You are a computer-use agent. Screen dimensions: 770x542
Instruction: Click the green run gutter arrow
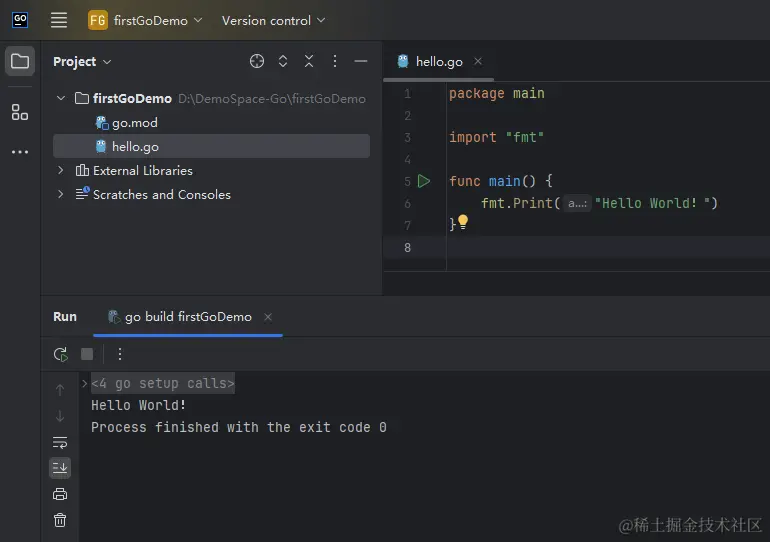click(x=424, y=181)
